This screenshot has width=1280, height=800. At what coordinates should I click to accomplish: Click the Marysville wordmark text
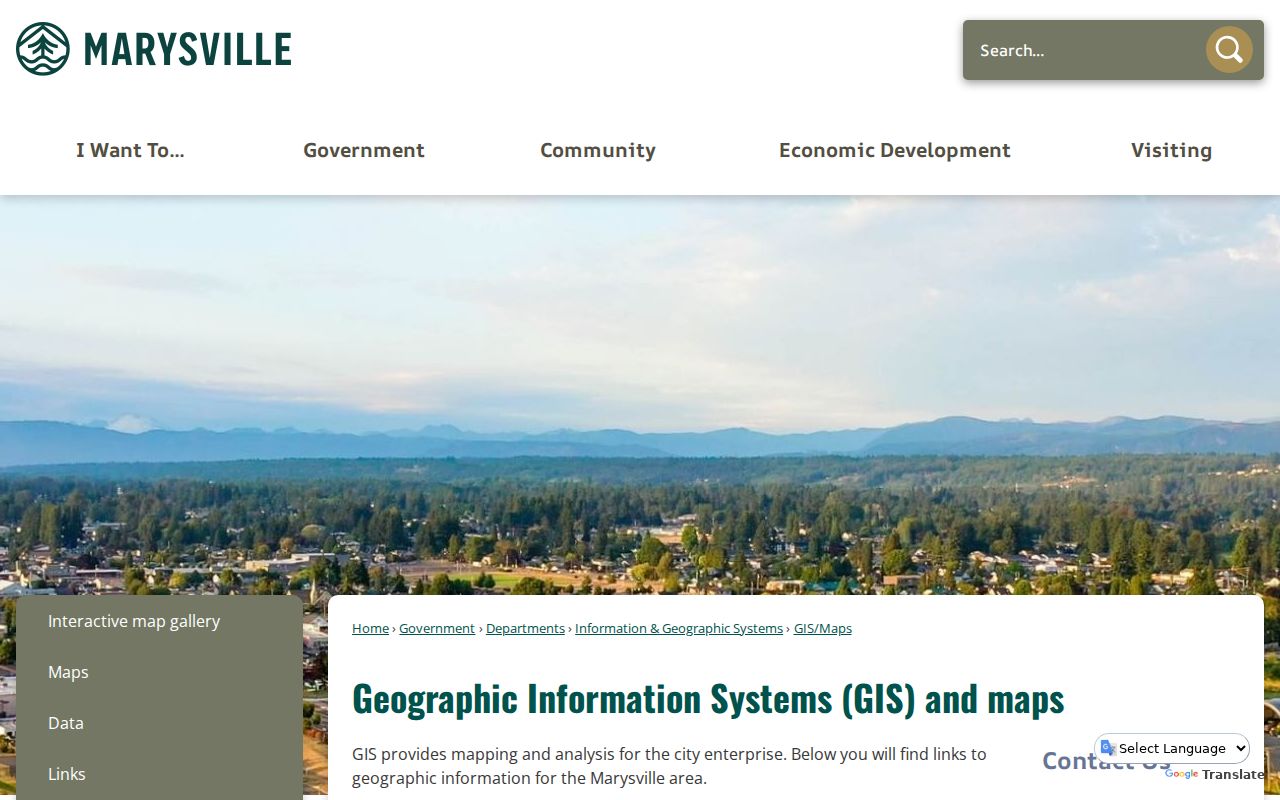pos(188,49)
